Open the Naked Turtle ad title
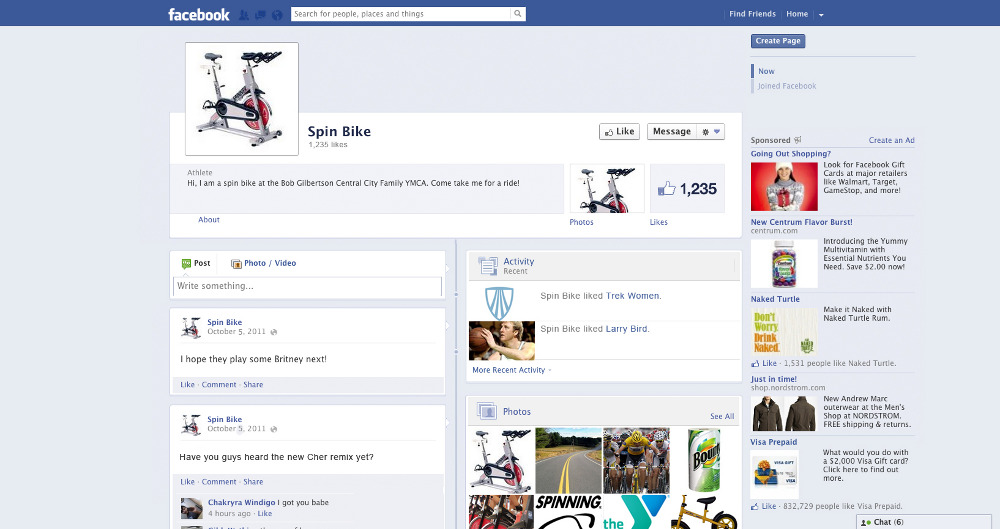Viewport: 1000px width, 529px height. (x=775, y=299)
